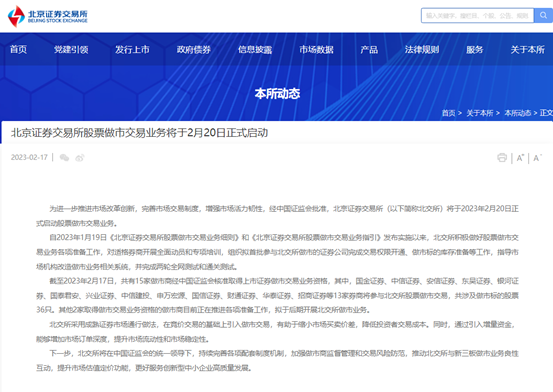Open the 服务 navigation menu
Screen dimensions: 553x392
pyautogui.click(x=474, y=49)
